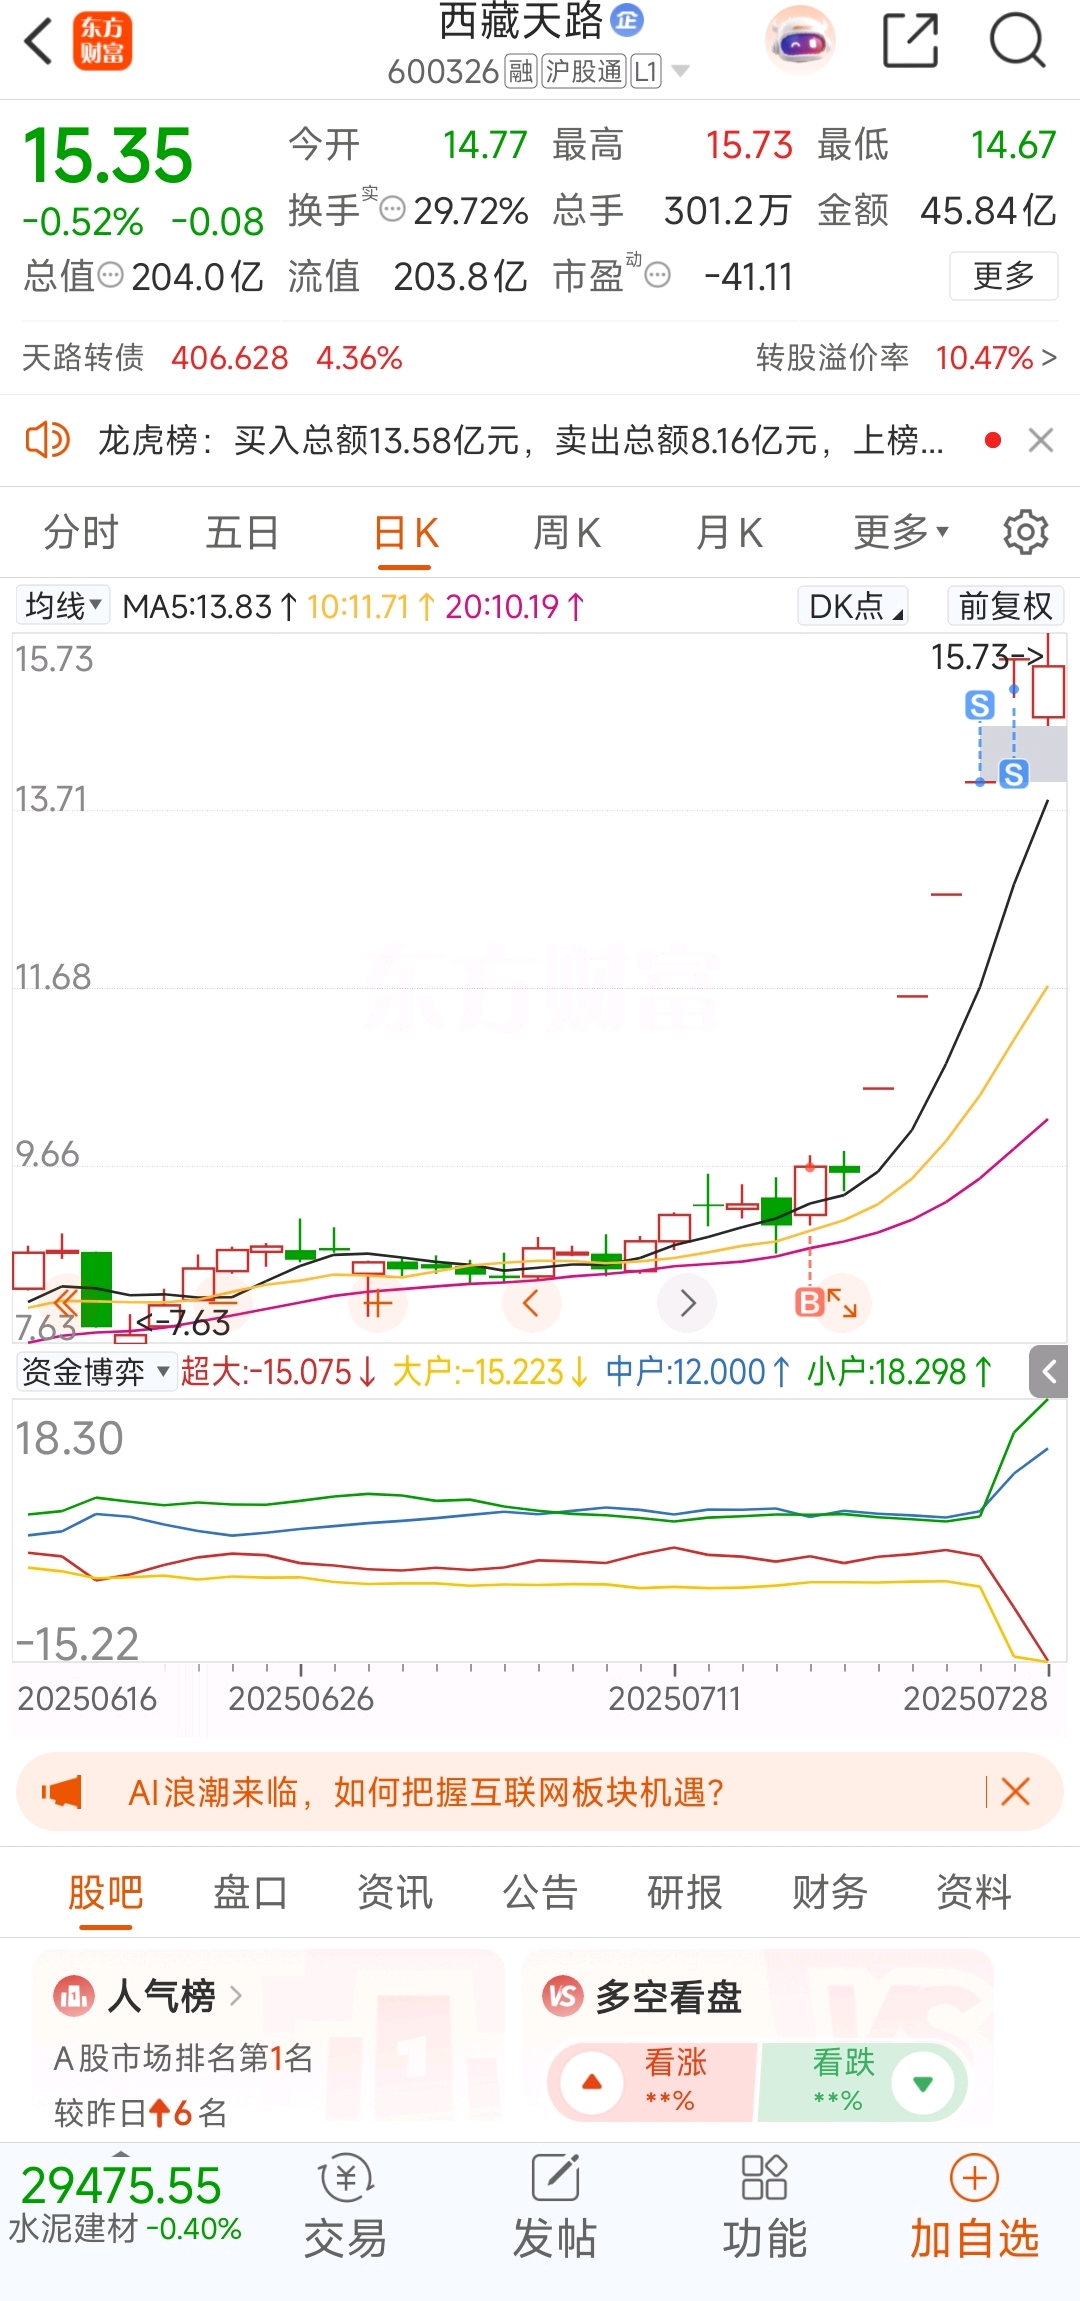The image size is (1080, 2301).
Task: Move chart left with orange chevron button
Action: (531, 1303)
